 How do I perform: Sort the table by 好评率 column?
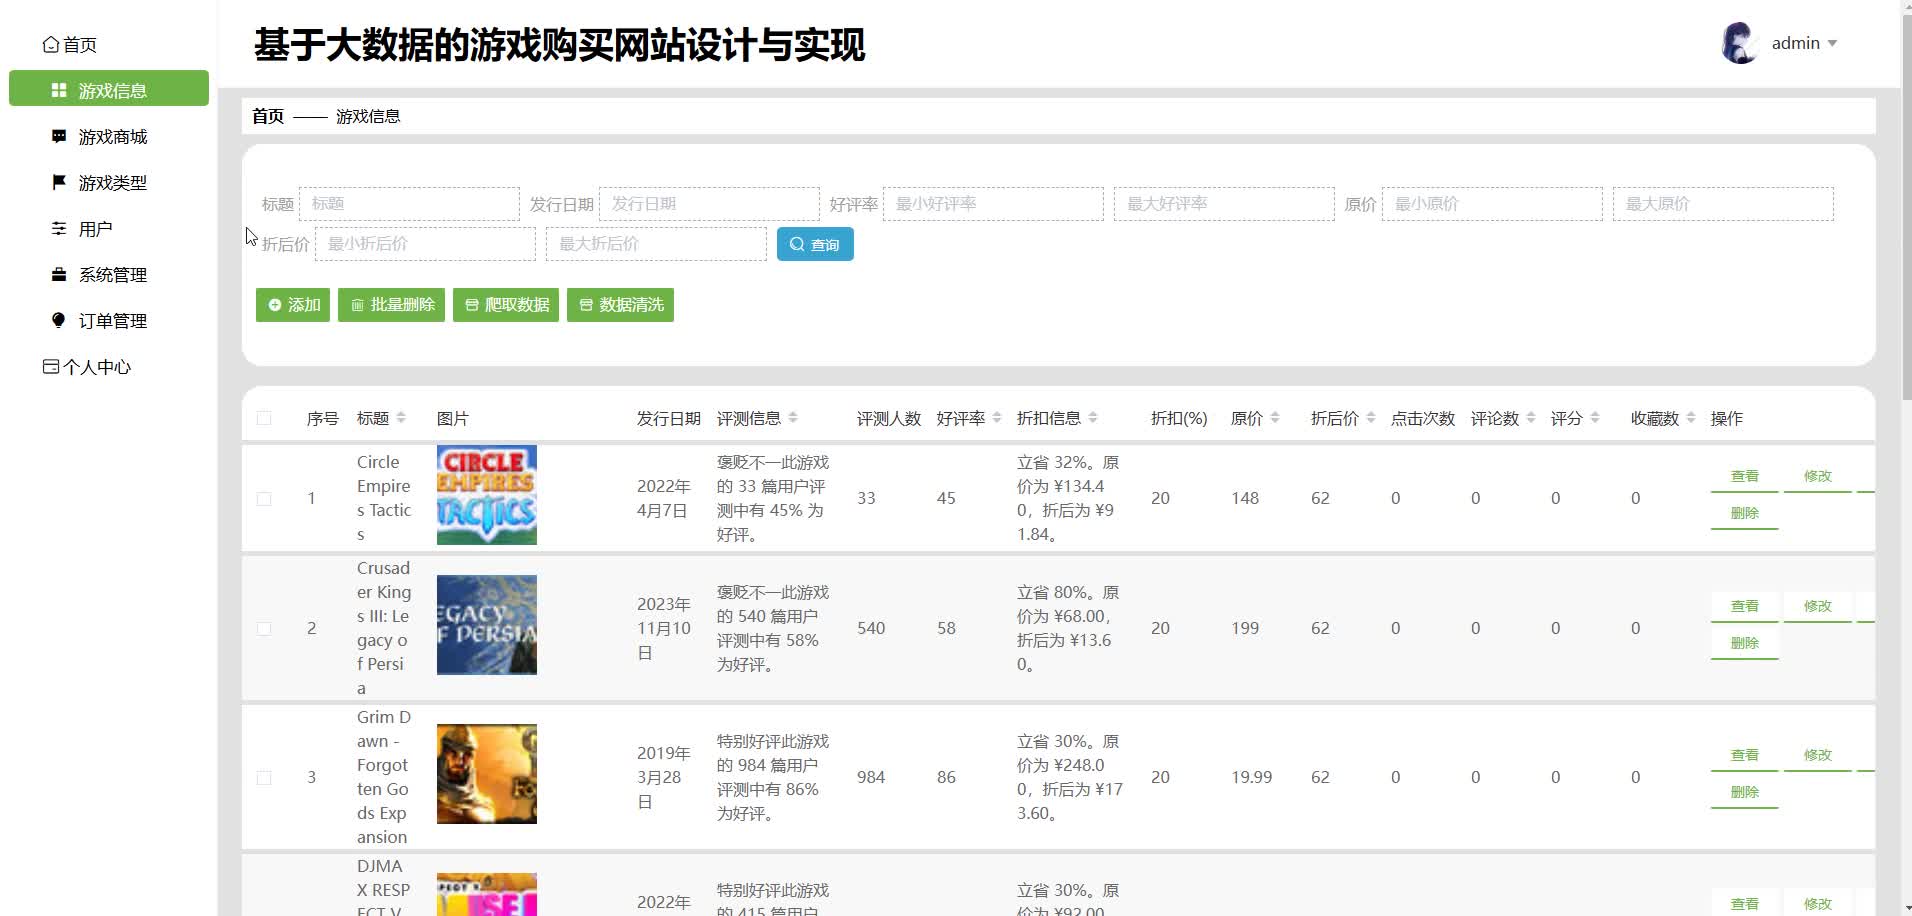click(x=996, y=418)
